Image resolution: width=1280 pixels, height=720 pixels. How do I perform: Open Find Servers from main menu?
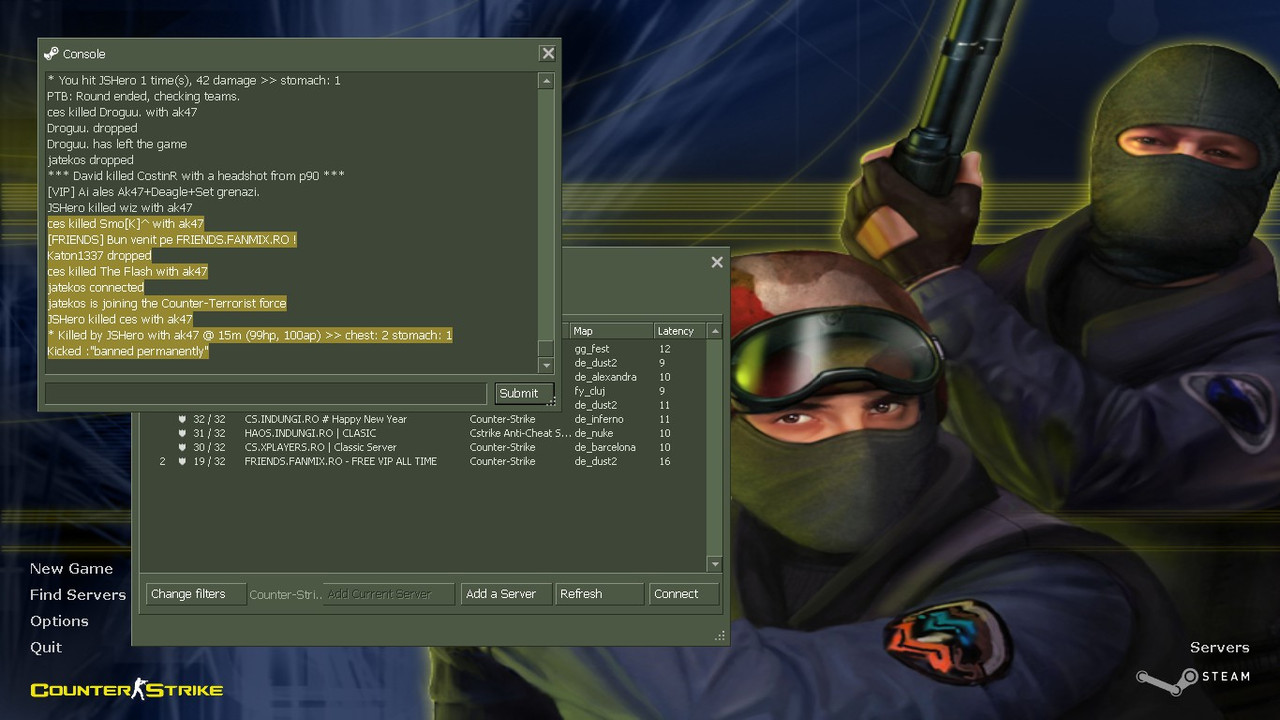[x=78, y=594]
